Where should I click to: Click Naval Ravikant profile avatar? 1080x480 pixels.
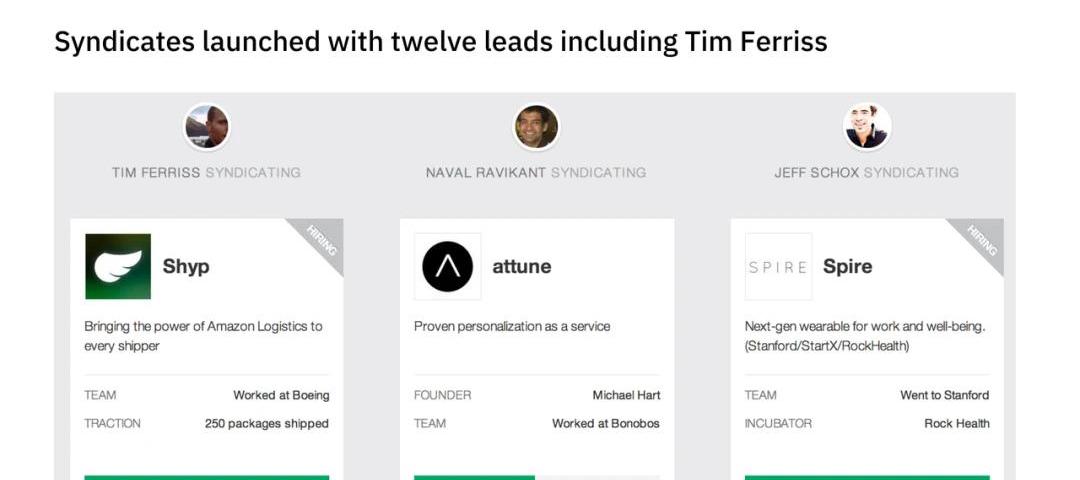coord(536,127)
